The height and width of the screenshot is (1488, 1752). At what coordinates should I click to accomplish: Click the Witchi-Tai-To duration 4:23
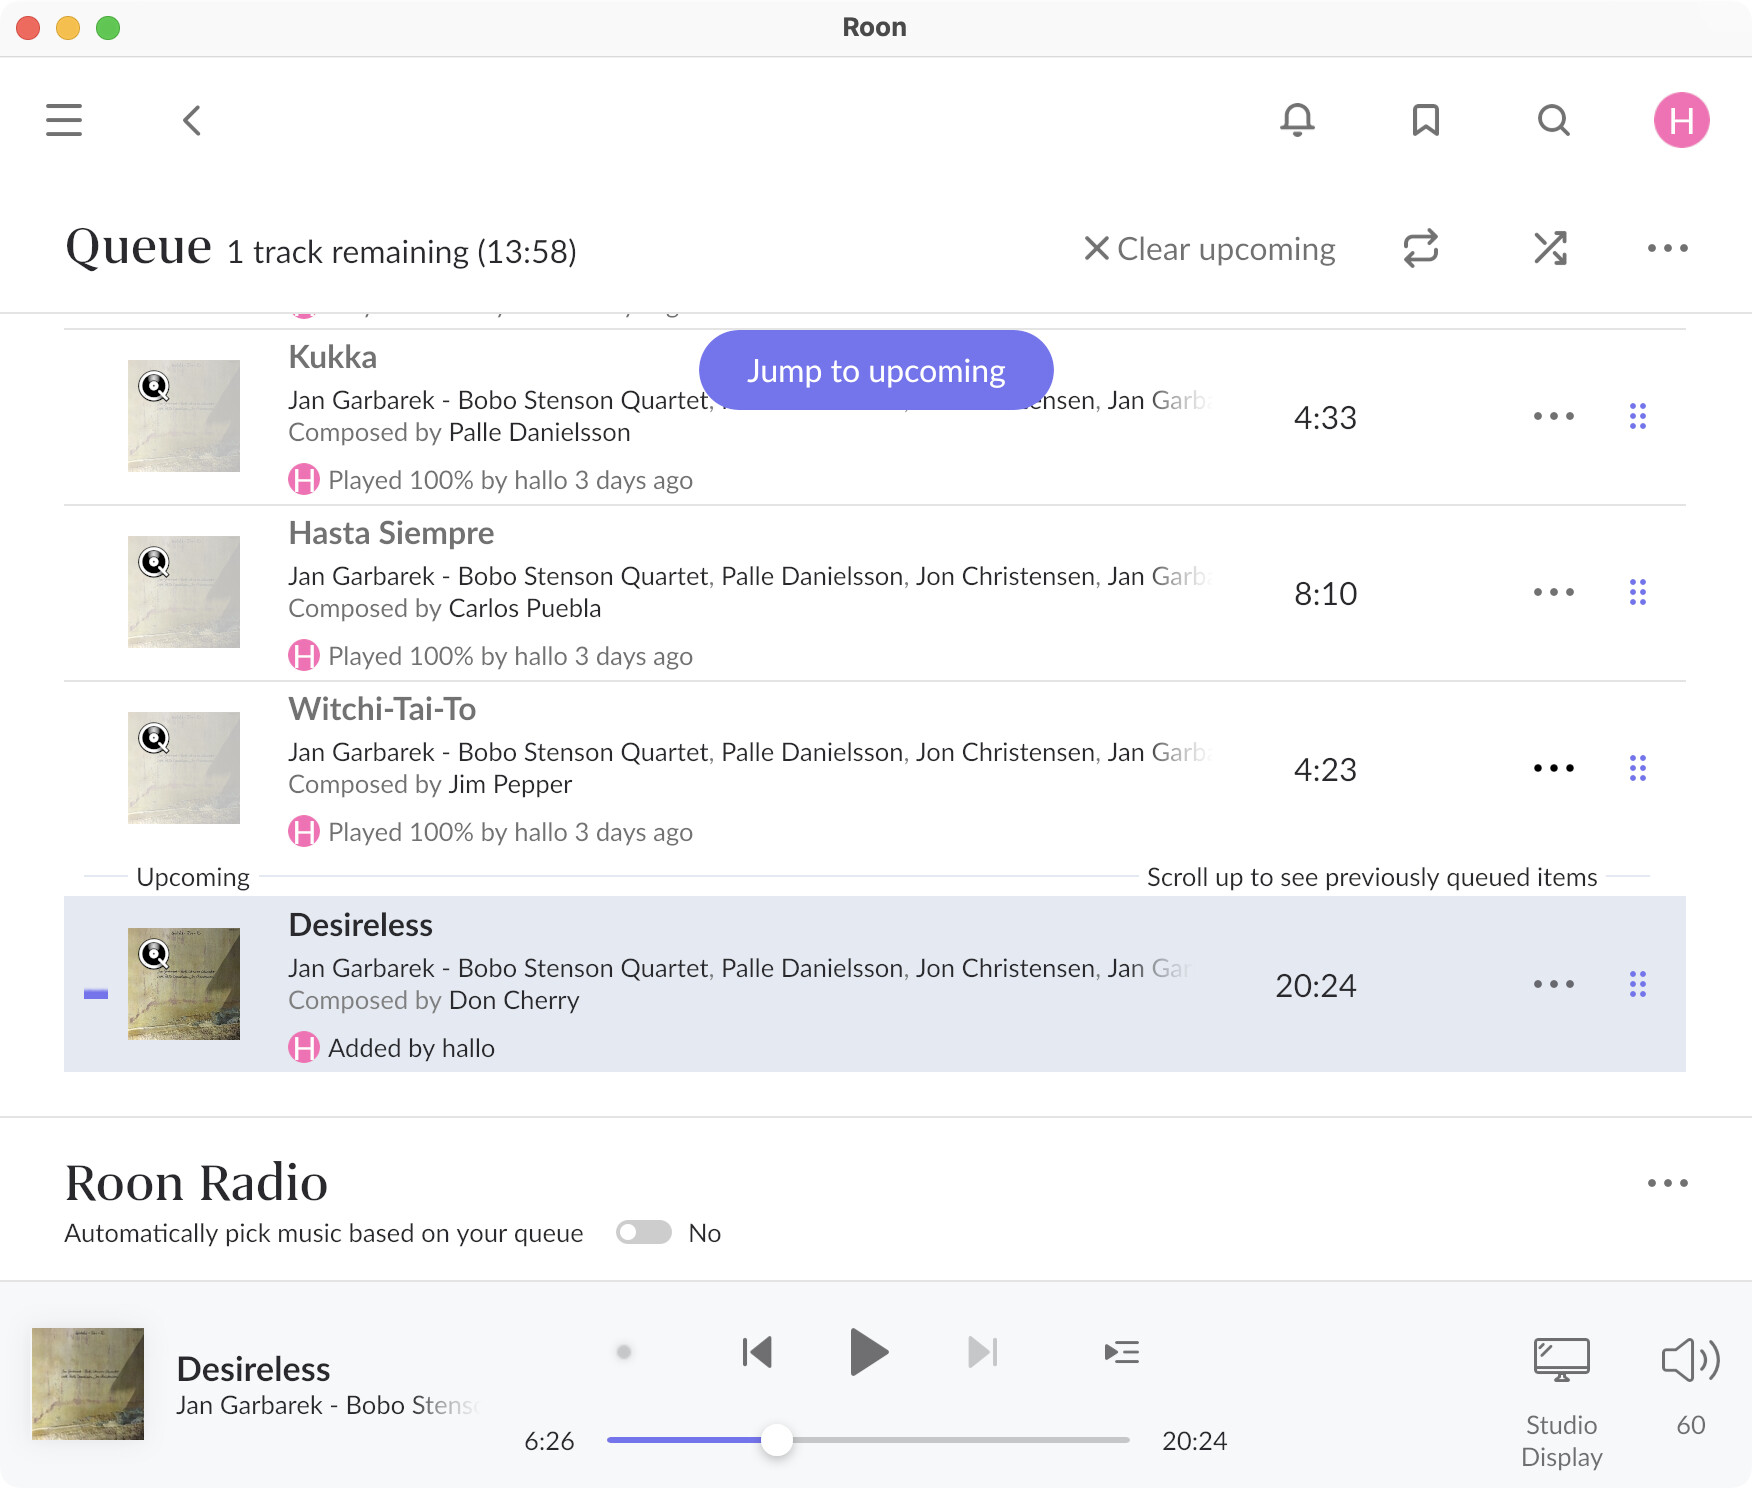coord(1325,769)
